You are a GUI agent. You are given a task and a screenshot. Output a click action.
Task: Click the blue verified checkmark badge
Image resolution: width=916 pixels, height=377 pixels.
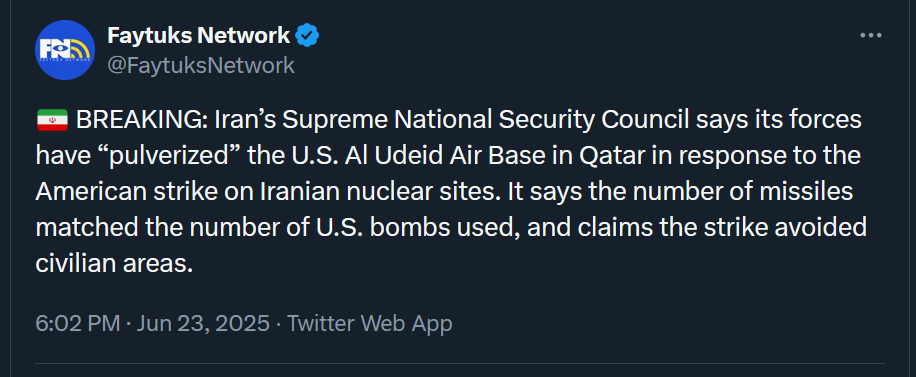coord(307,36)
